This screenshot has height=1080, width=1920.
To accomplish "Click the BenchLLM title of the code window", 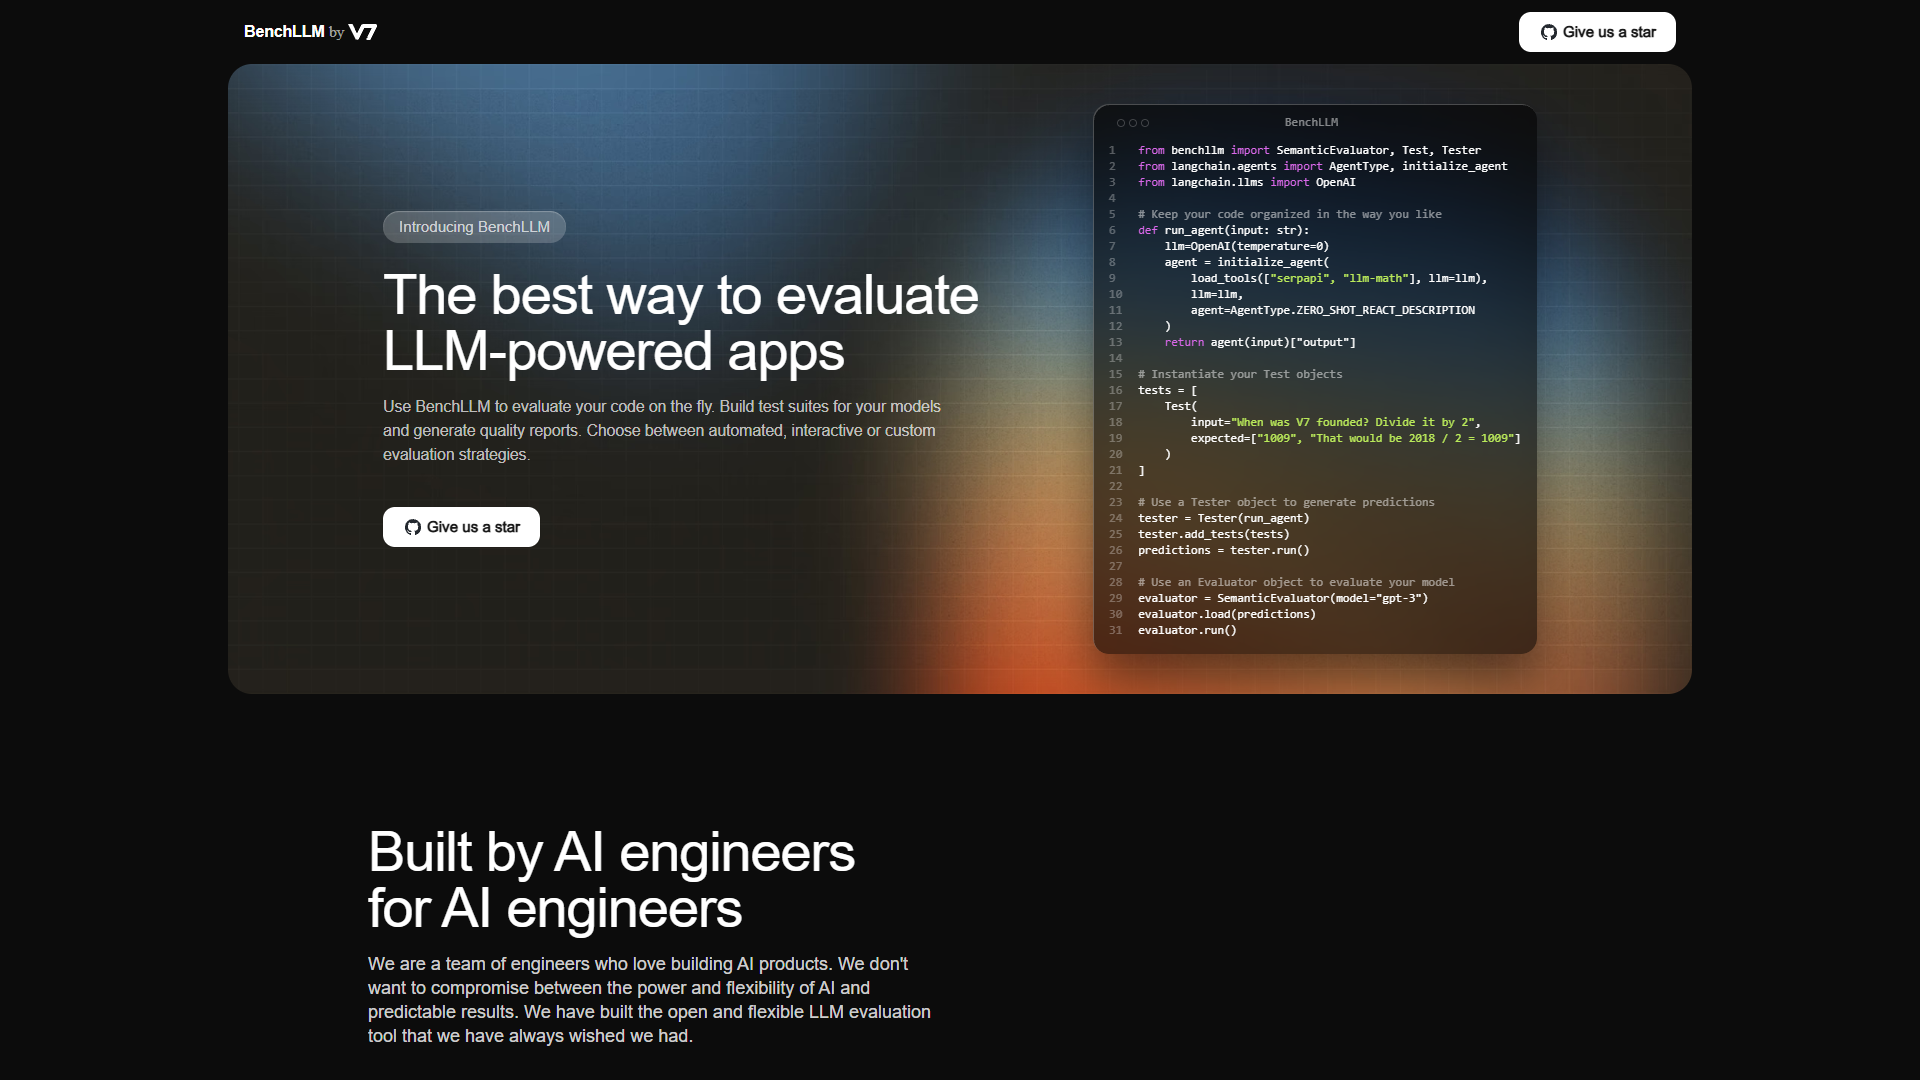I will click(1311, 122).
